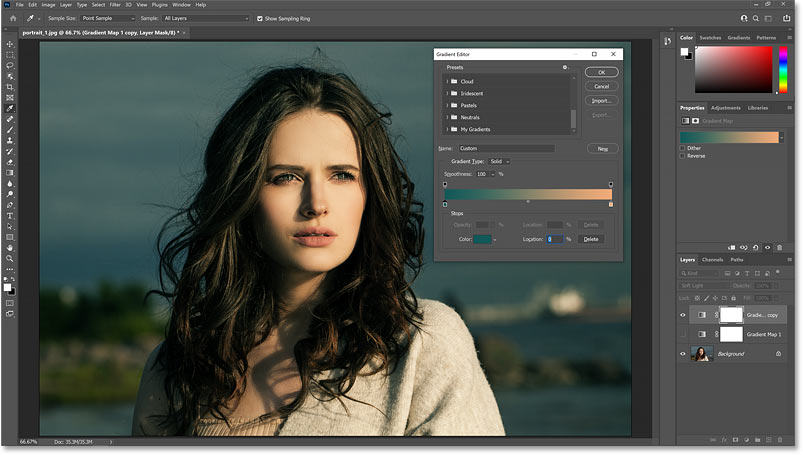Select the Brush tool
The width and height of the screenshot is (803, 455).
click(x=10, y=130)
